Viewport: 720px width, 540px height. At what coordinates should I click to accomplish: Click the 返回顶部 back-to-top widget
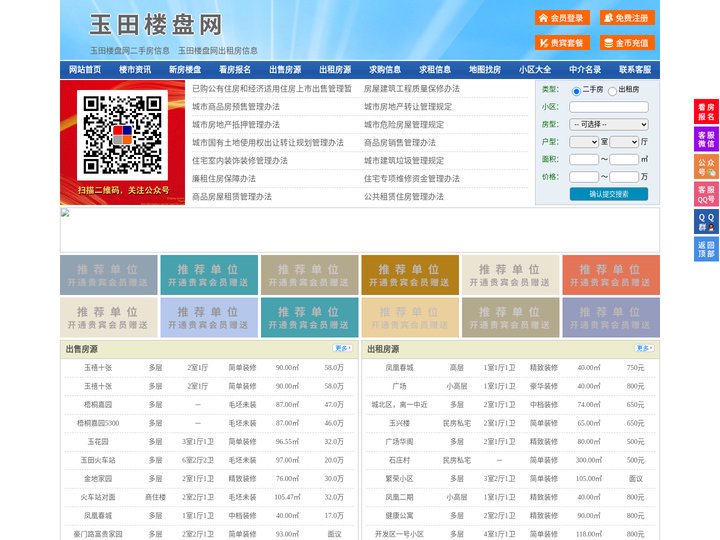(x=706, y=249)
